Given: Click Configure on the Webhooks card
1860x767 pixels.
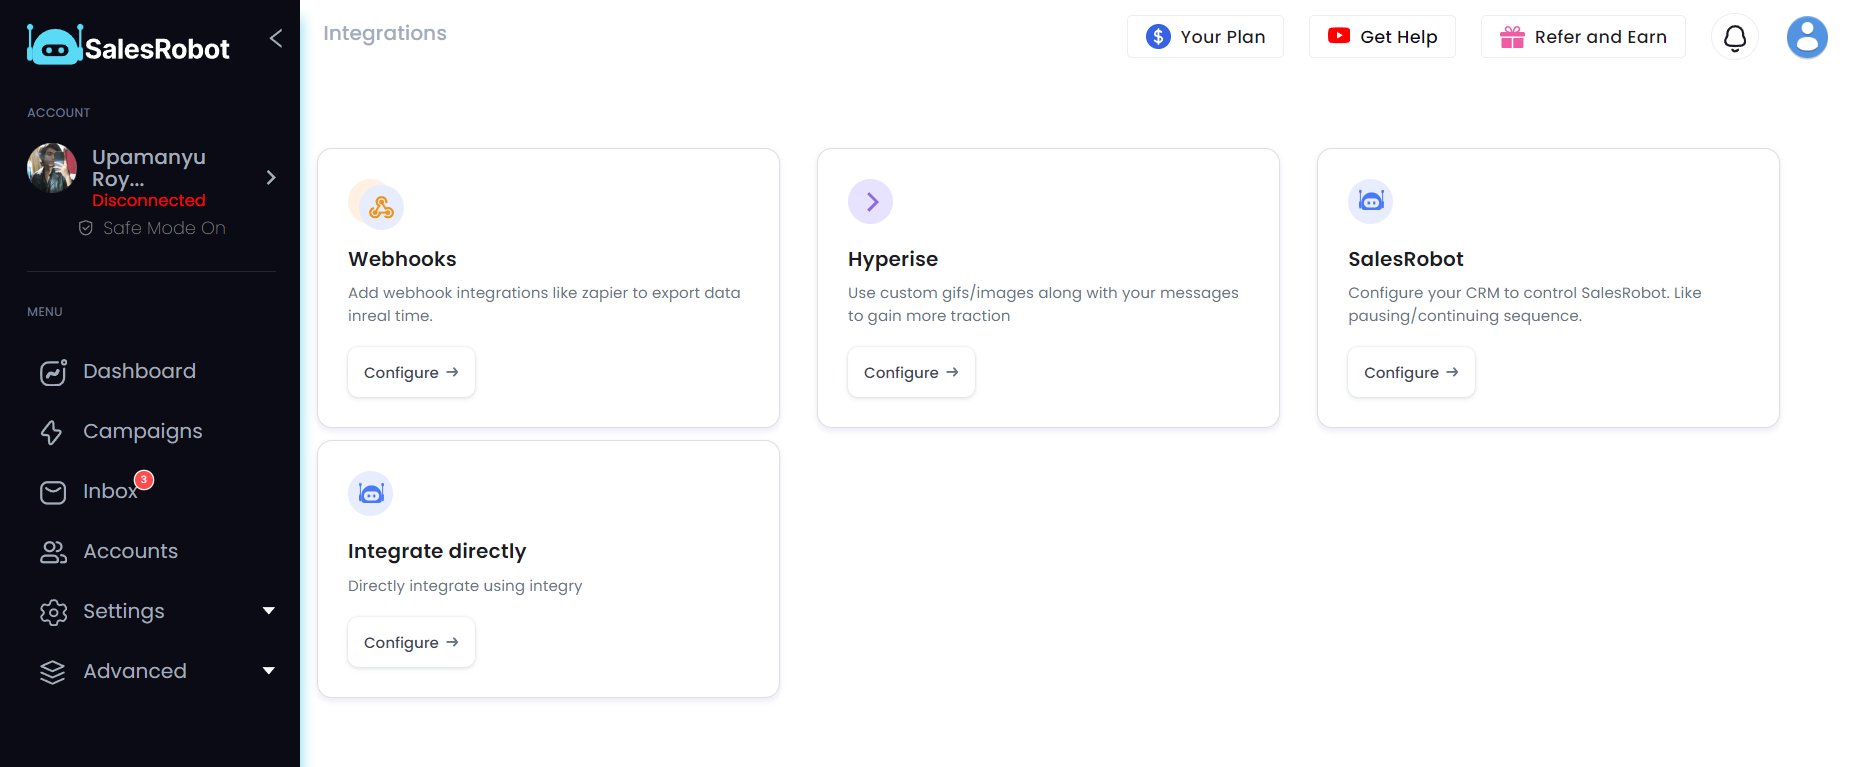Looking at the screenshot, I should (411, 372).
